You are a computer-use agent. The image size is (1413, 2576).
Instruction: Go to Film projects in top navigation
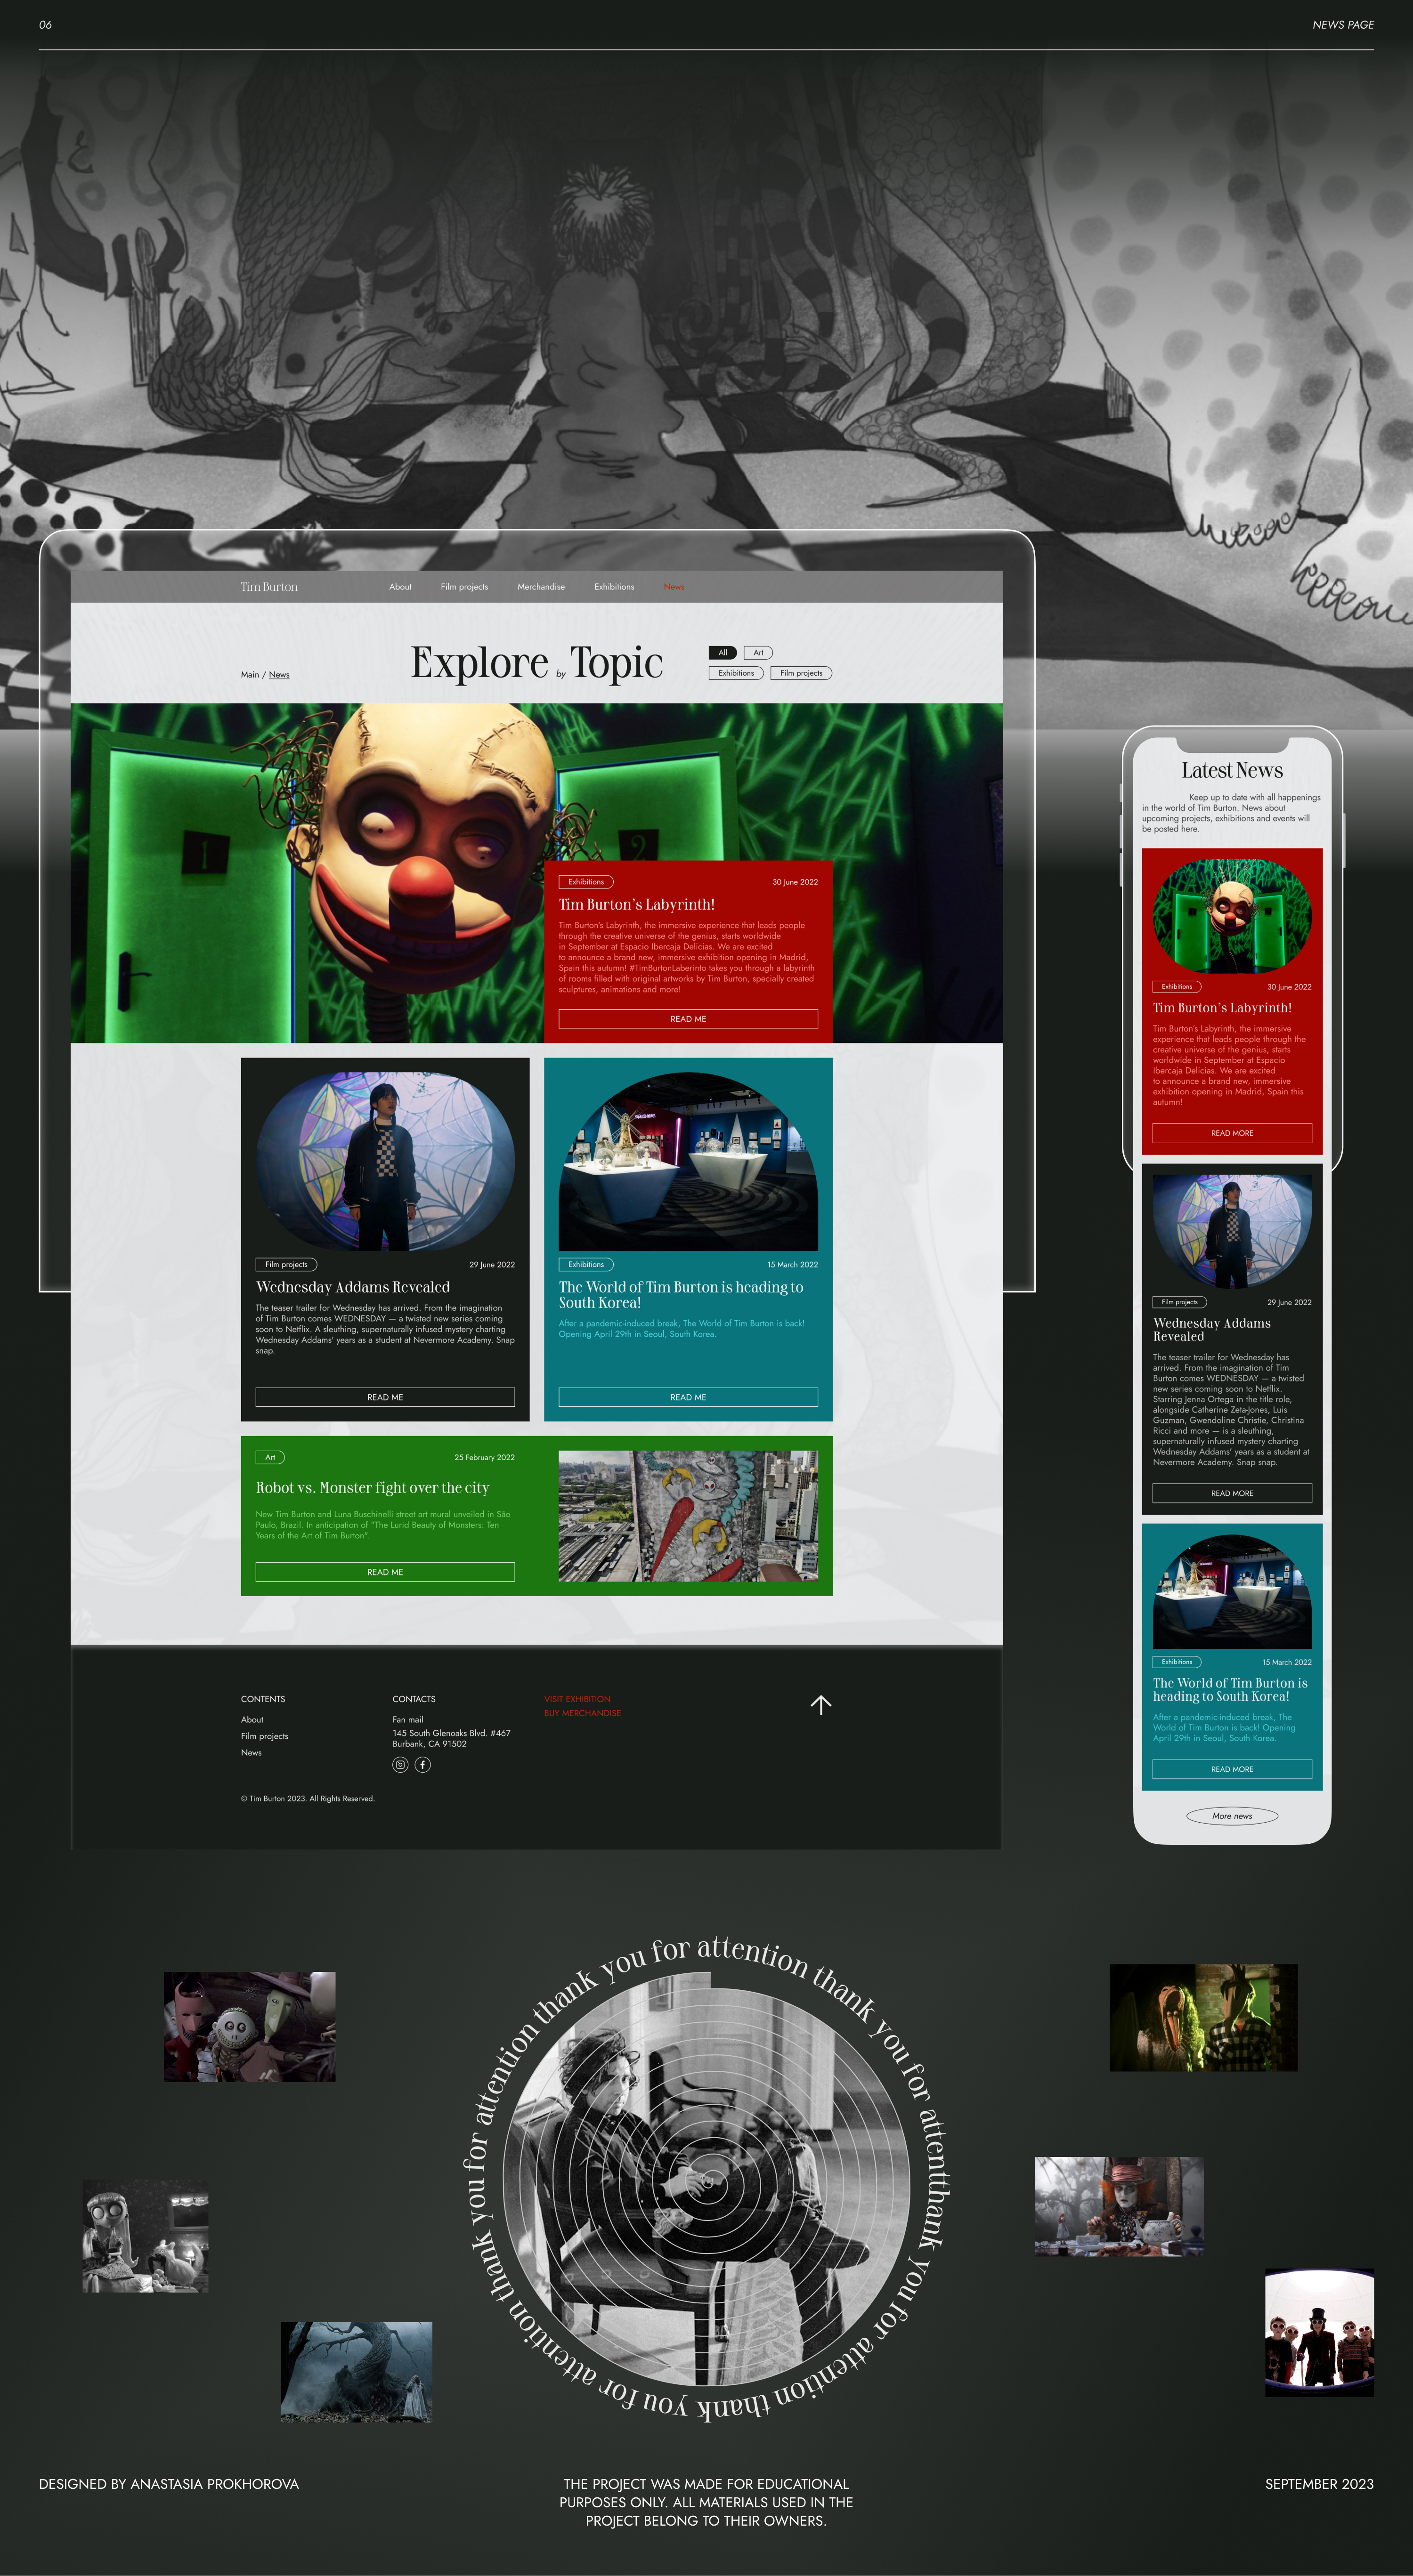click(464, 587)
